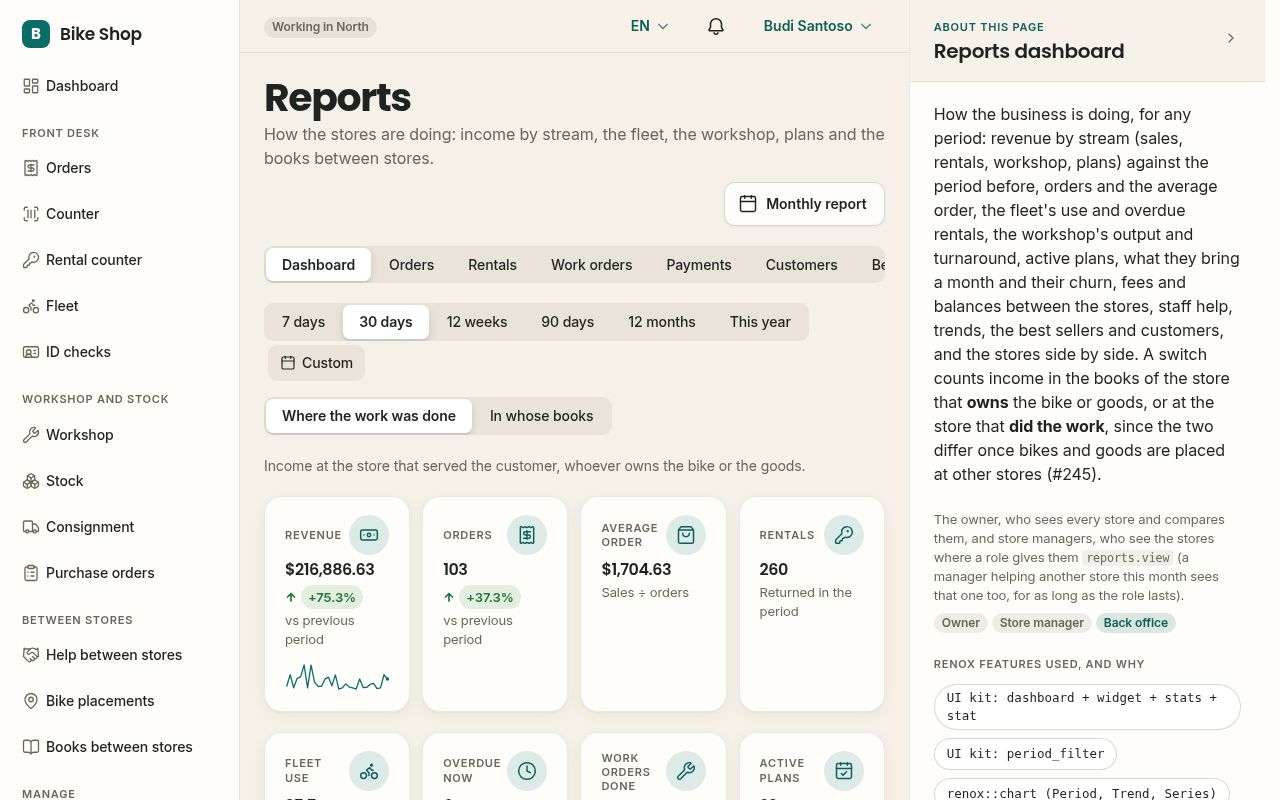Switch to the Payments report tab
The width and height of the screenshot is (1280, 800).
[x=699, y=265]
